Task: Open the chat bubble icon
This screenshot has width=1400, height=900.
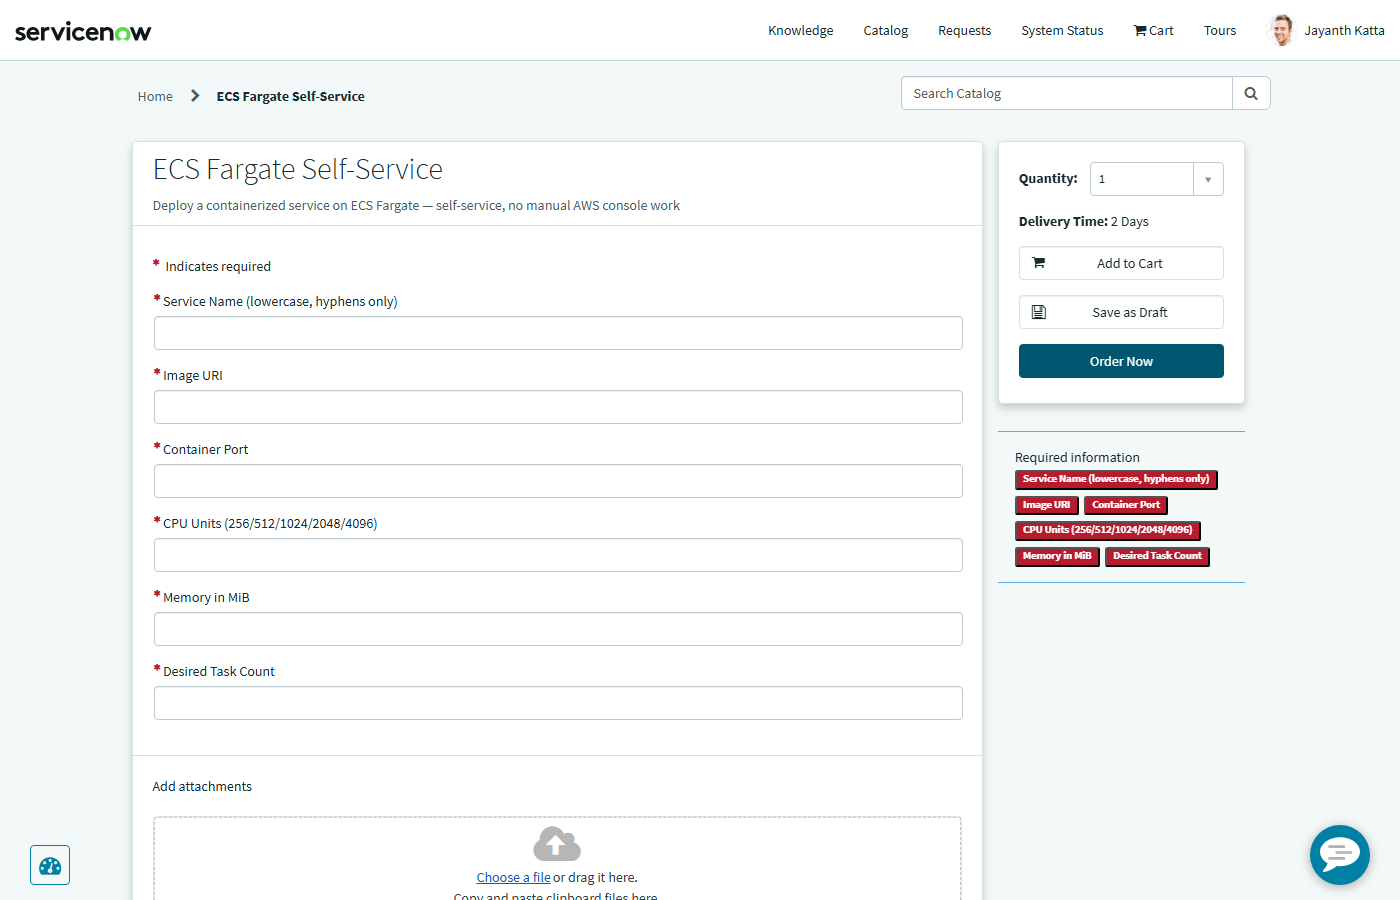Action: 1340,855
